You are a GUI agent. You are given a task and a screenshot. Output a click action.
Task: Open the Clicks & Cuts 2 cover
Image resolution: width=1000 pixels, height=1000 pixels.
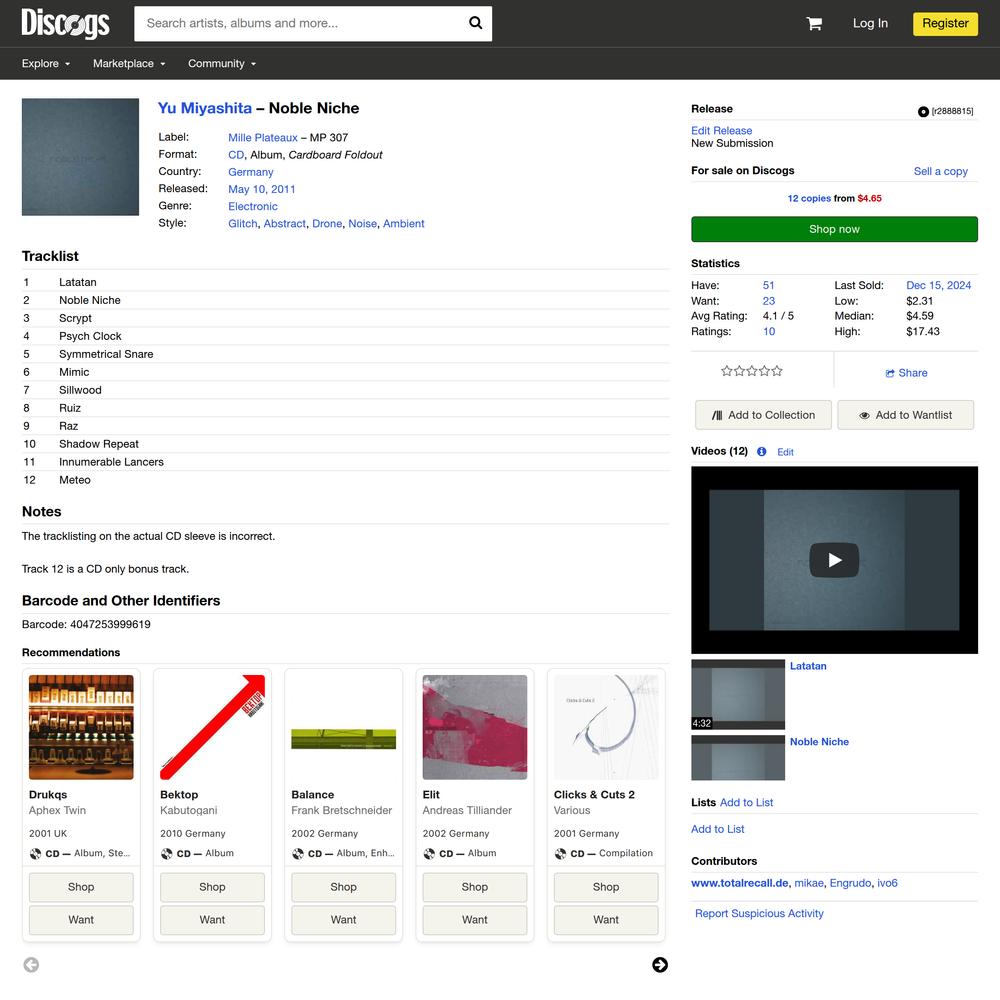pos(607,728)
